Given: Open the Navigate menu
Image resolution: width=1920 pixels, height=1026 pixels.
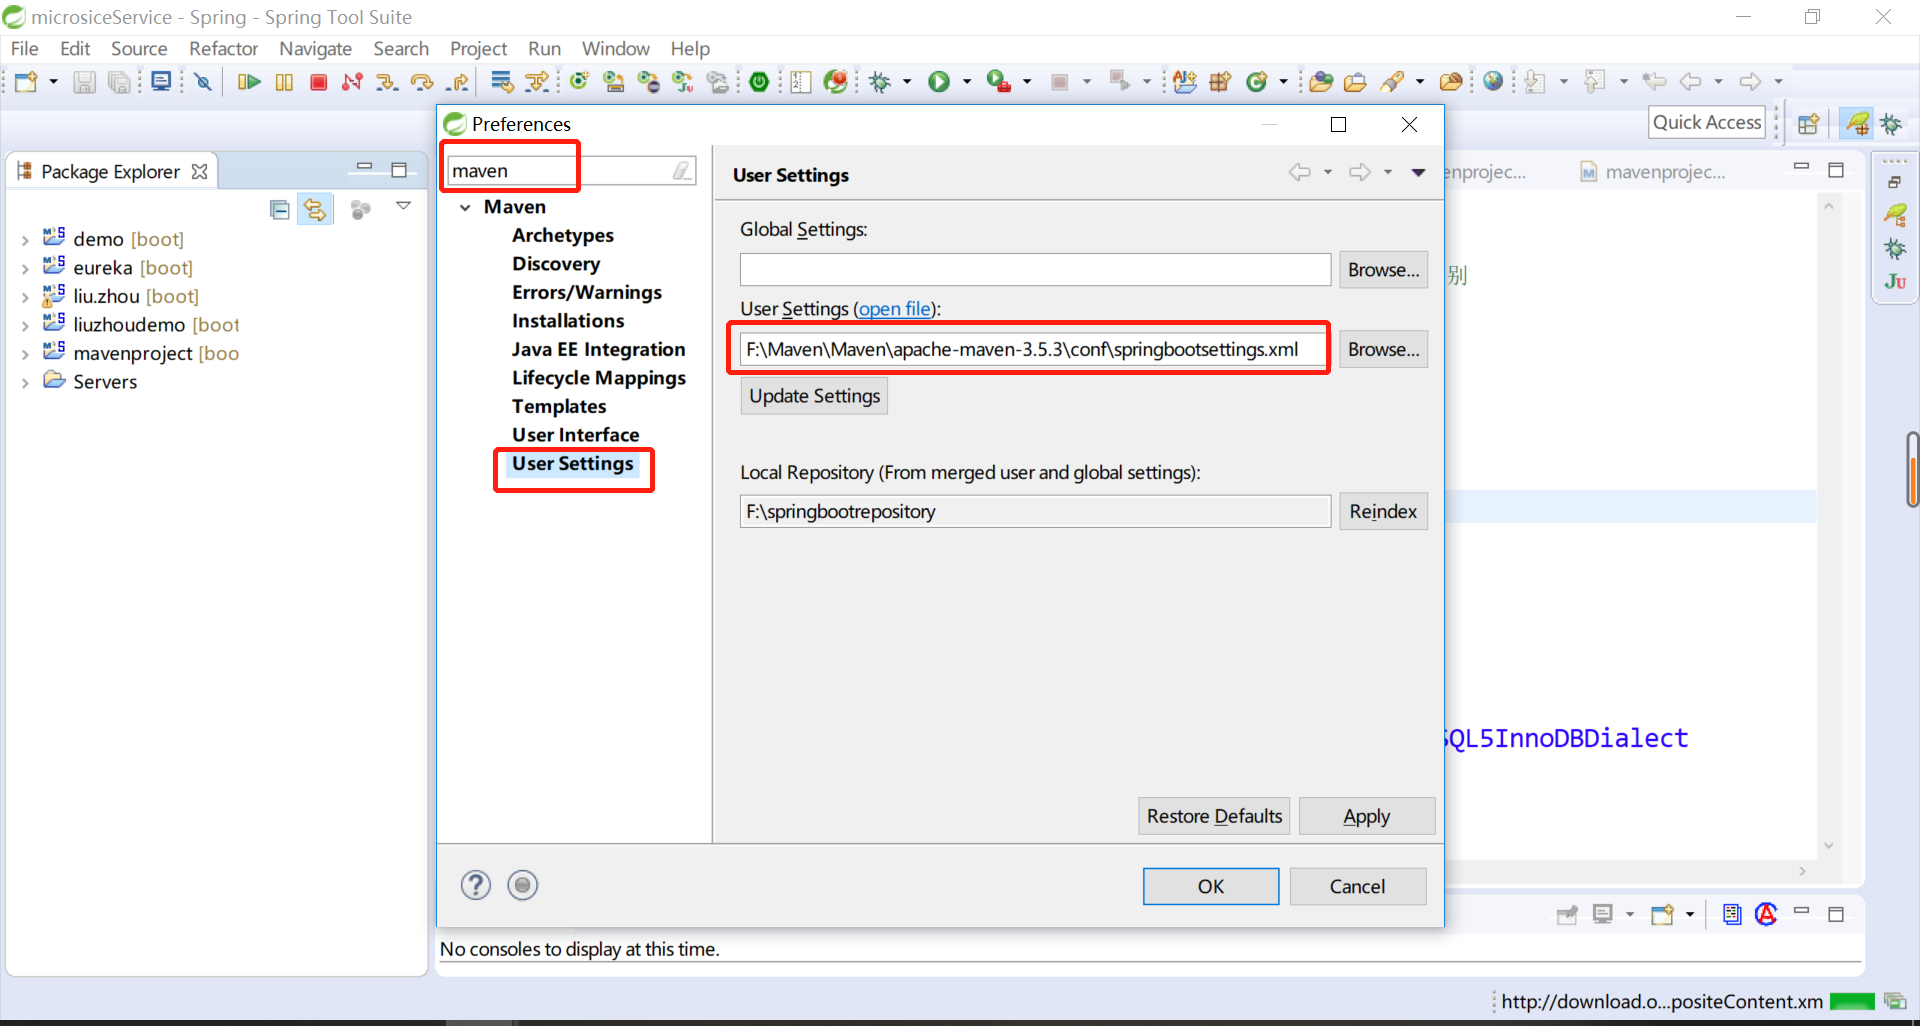Looking at the screenshot, I should [315, 48].
